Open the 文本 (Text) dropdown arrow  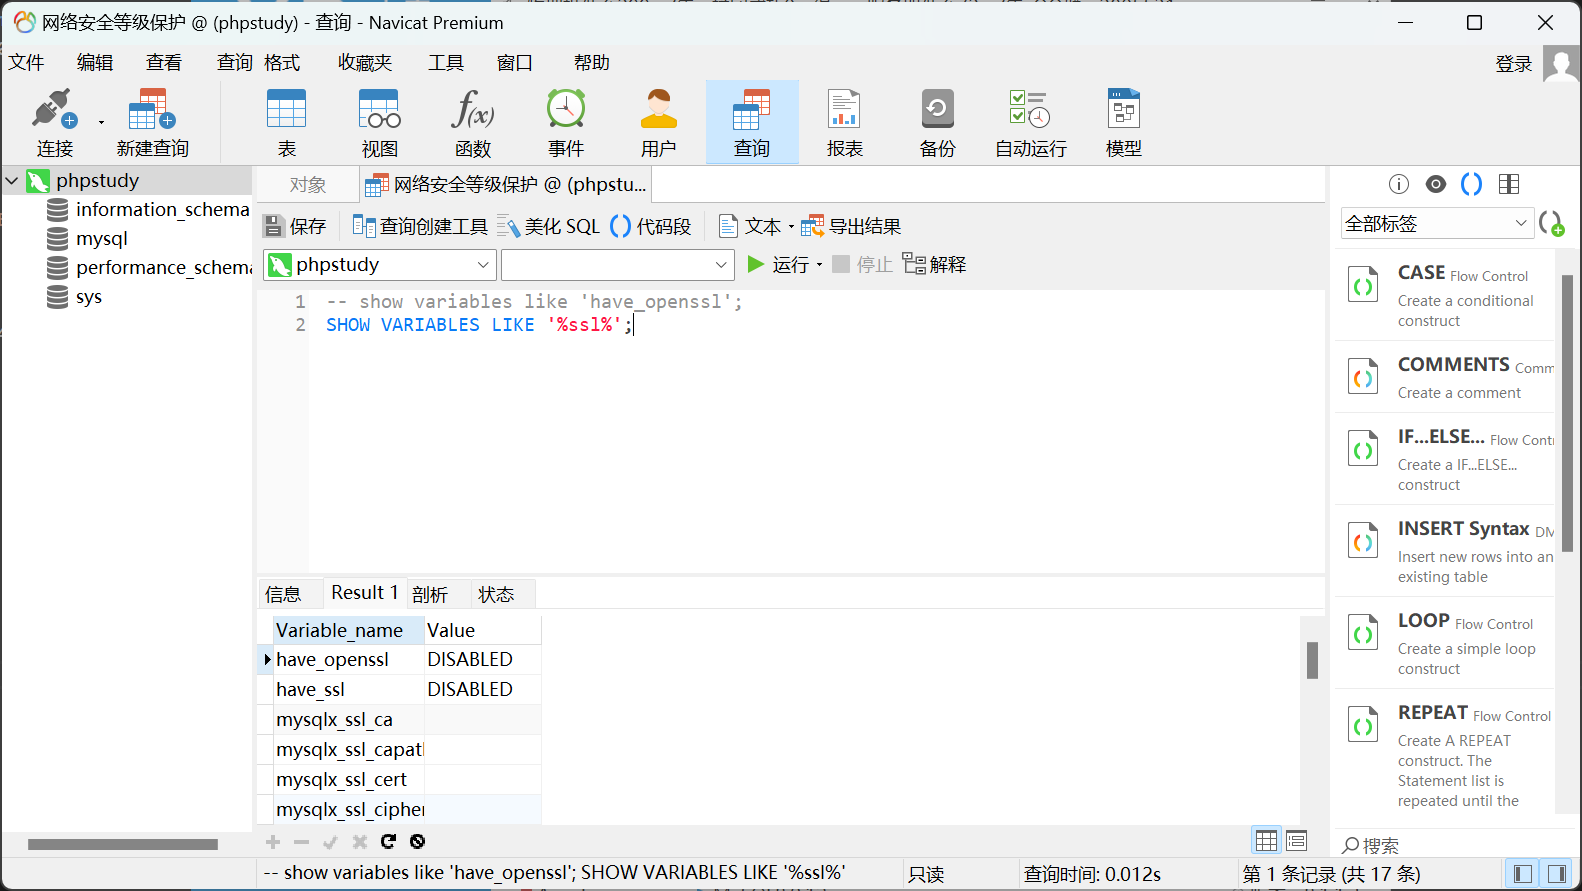pyautogui.click(x=790, y=227)
